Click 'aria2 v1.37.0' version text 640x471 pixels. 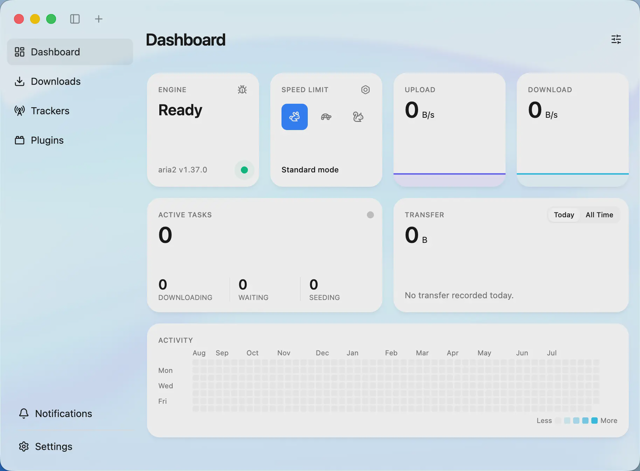point(182,170)
